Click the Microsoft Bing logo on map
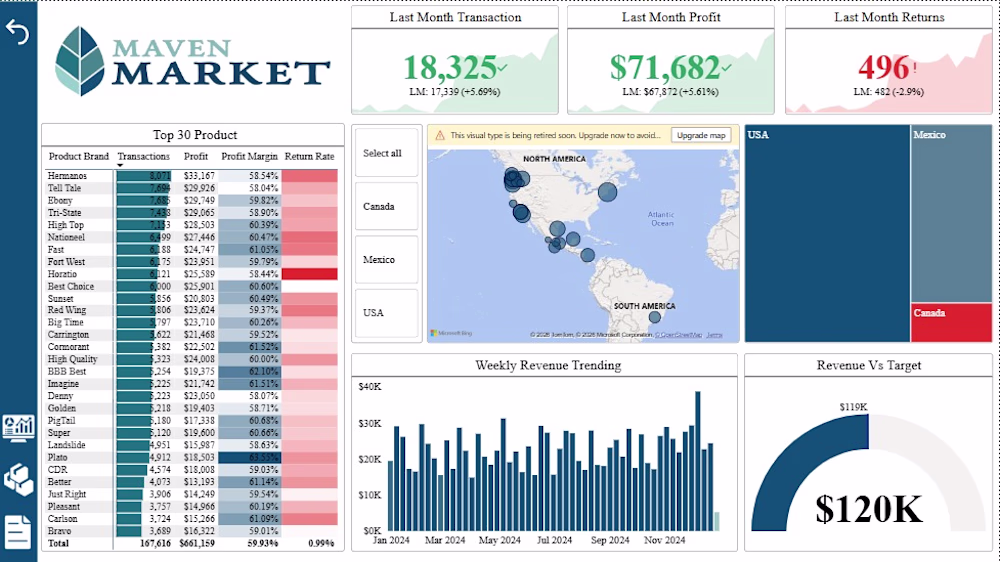Viewport: 1000px width, 562px height. coord(452,334)
